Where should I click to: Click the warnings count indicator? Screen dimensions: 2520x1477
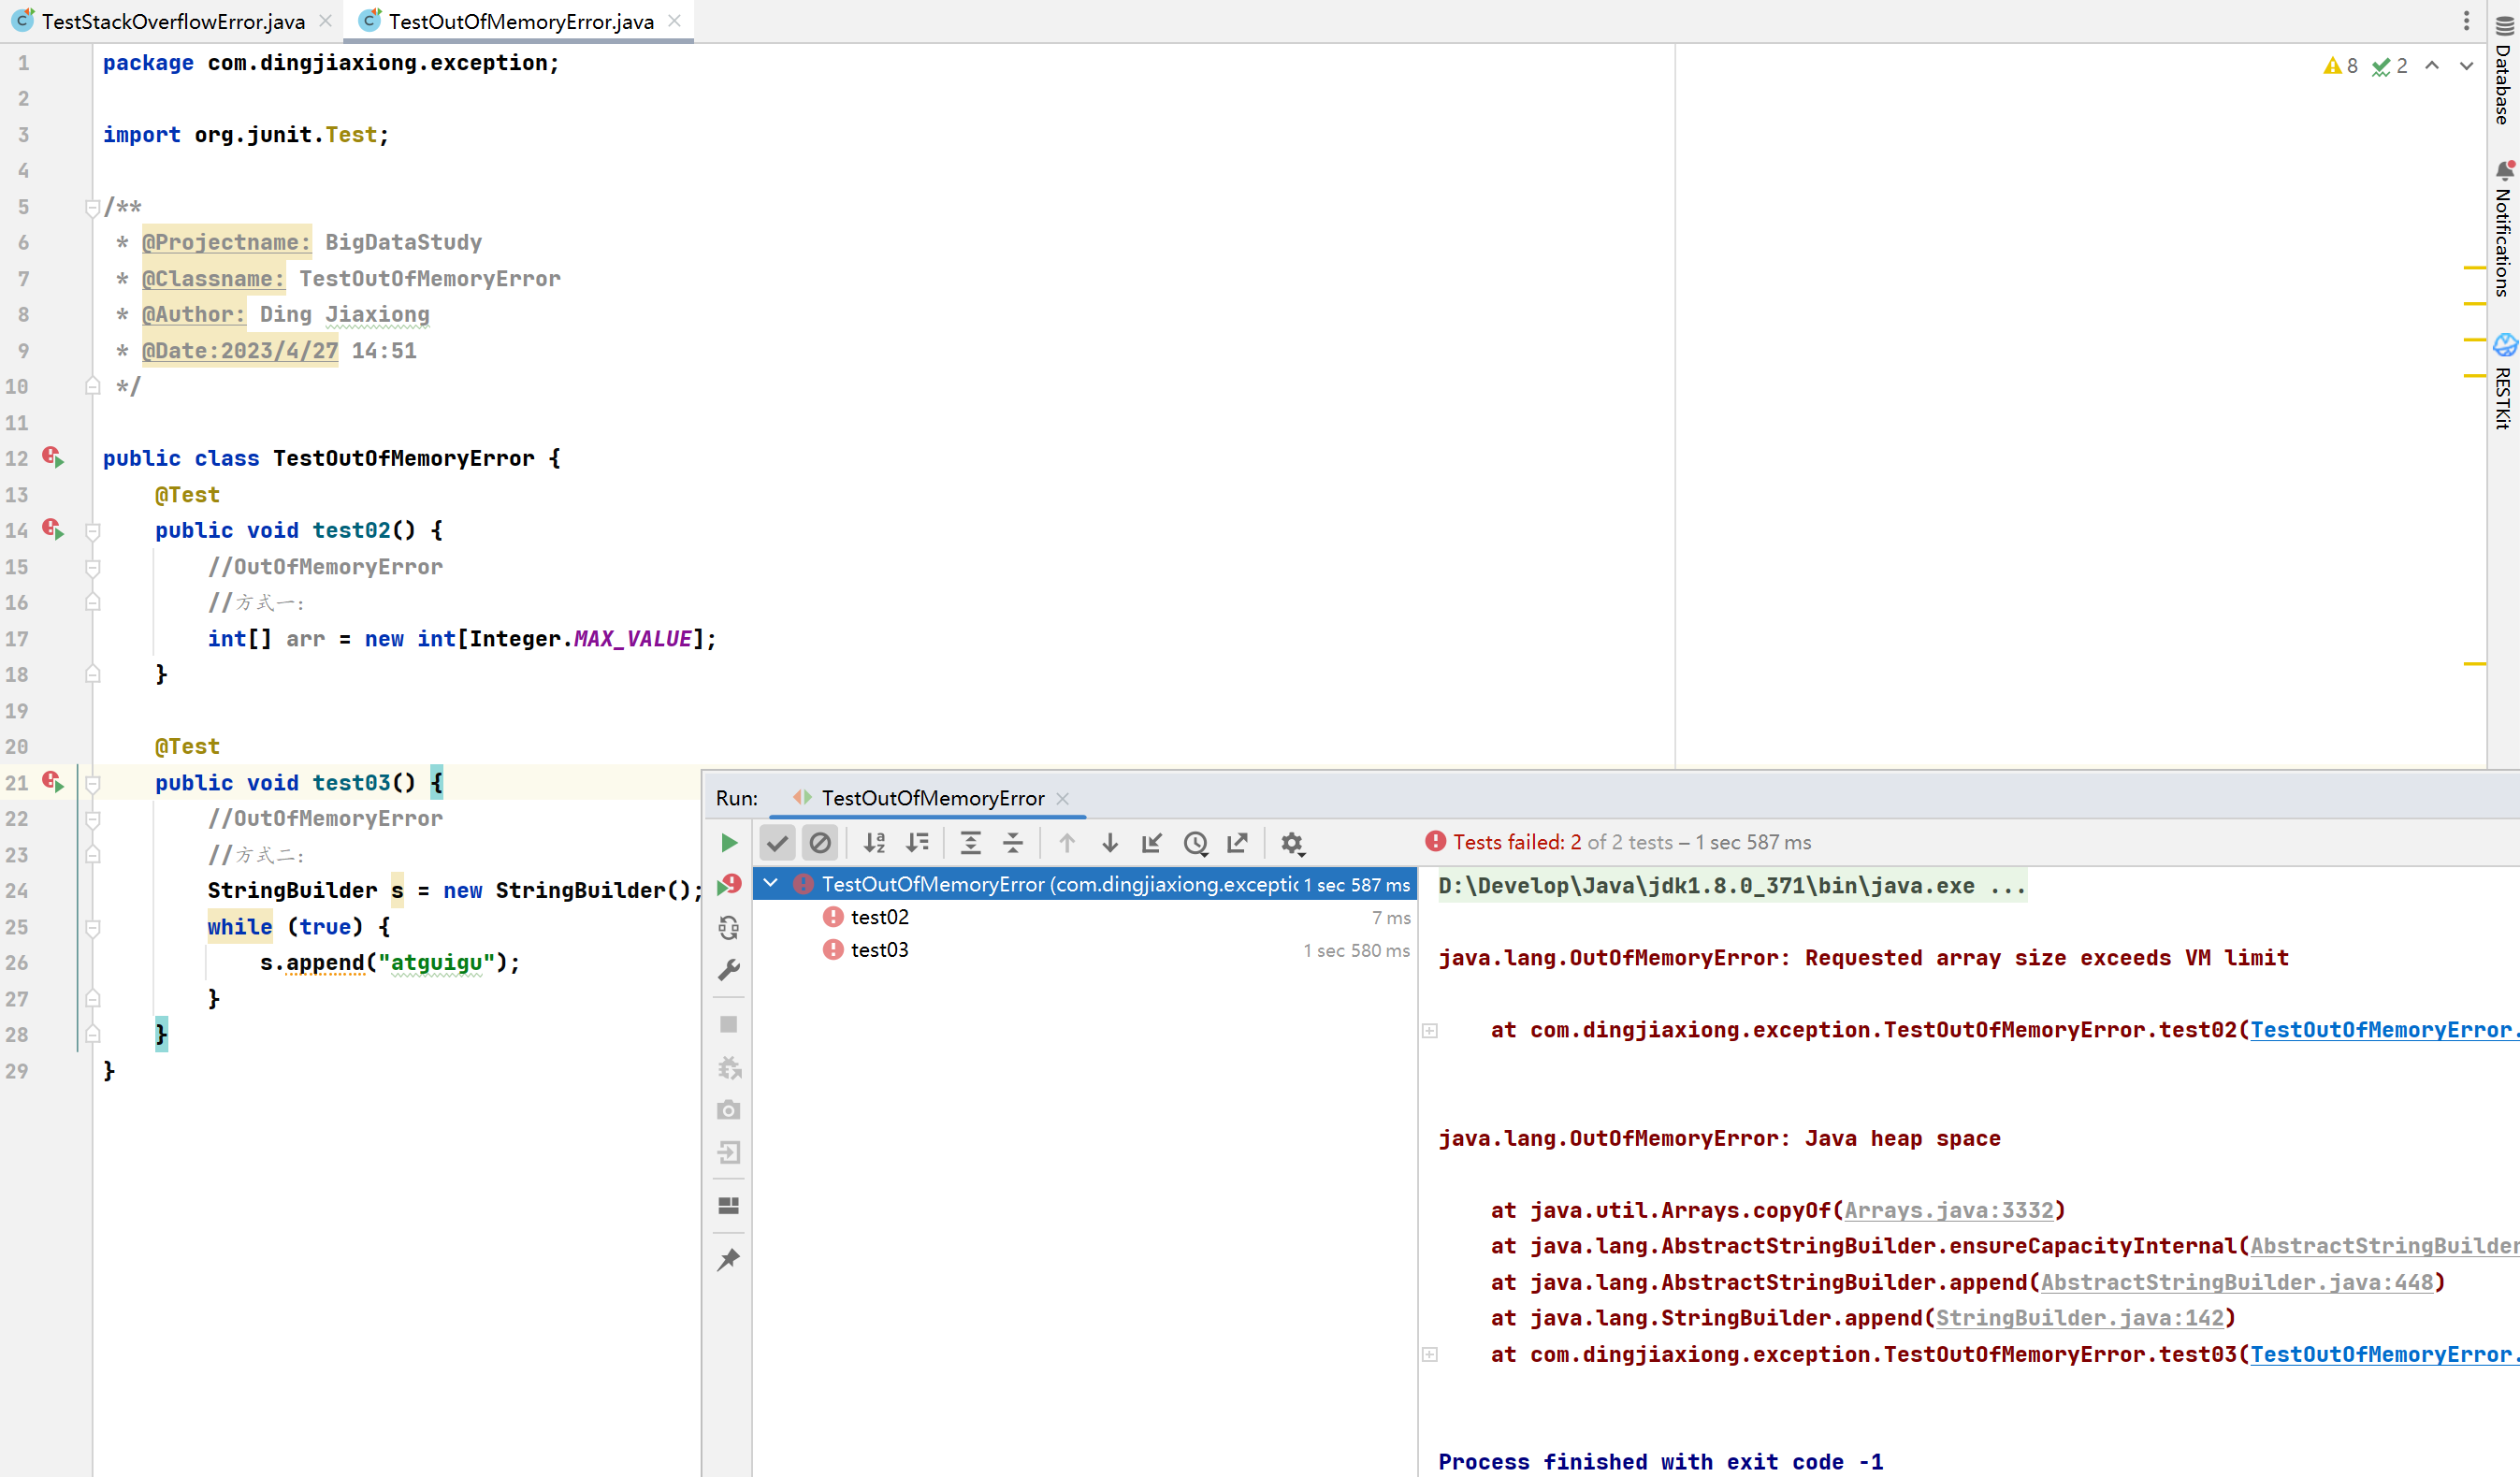(x=2341, y=66)
